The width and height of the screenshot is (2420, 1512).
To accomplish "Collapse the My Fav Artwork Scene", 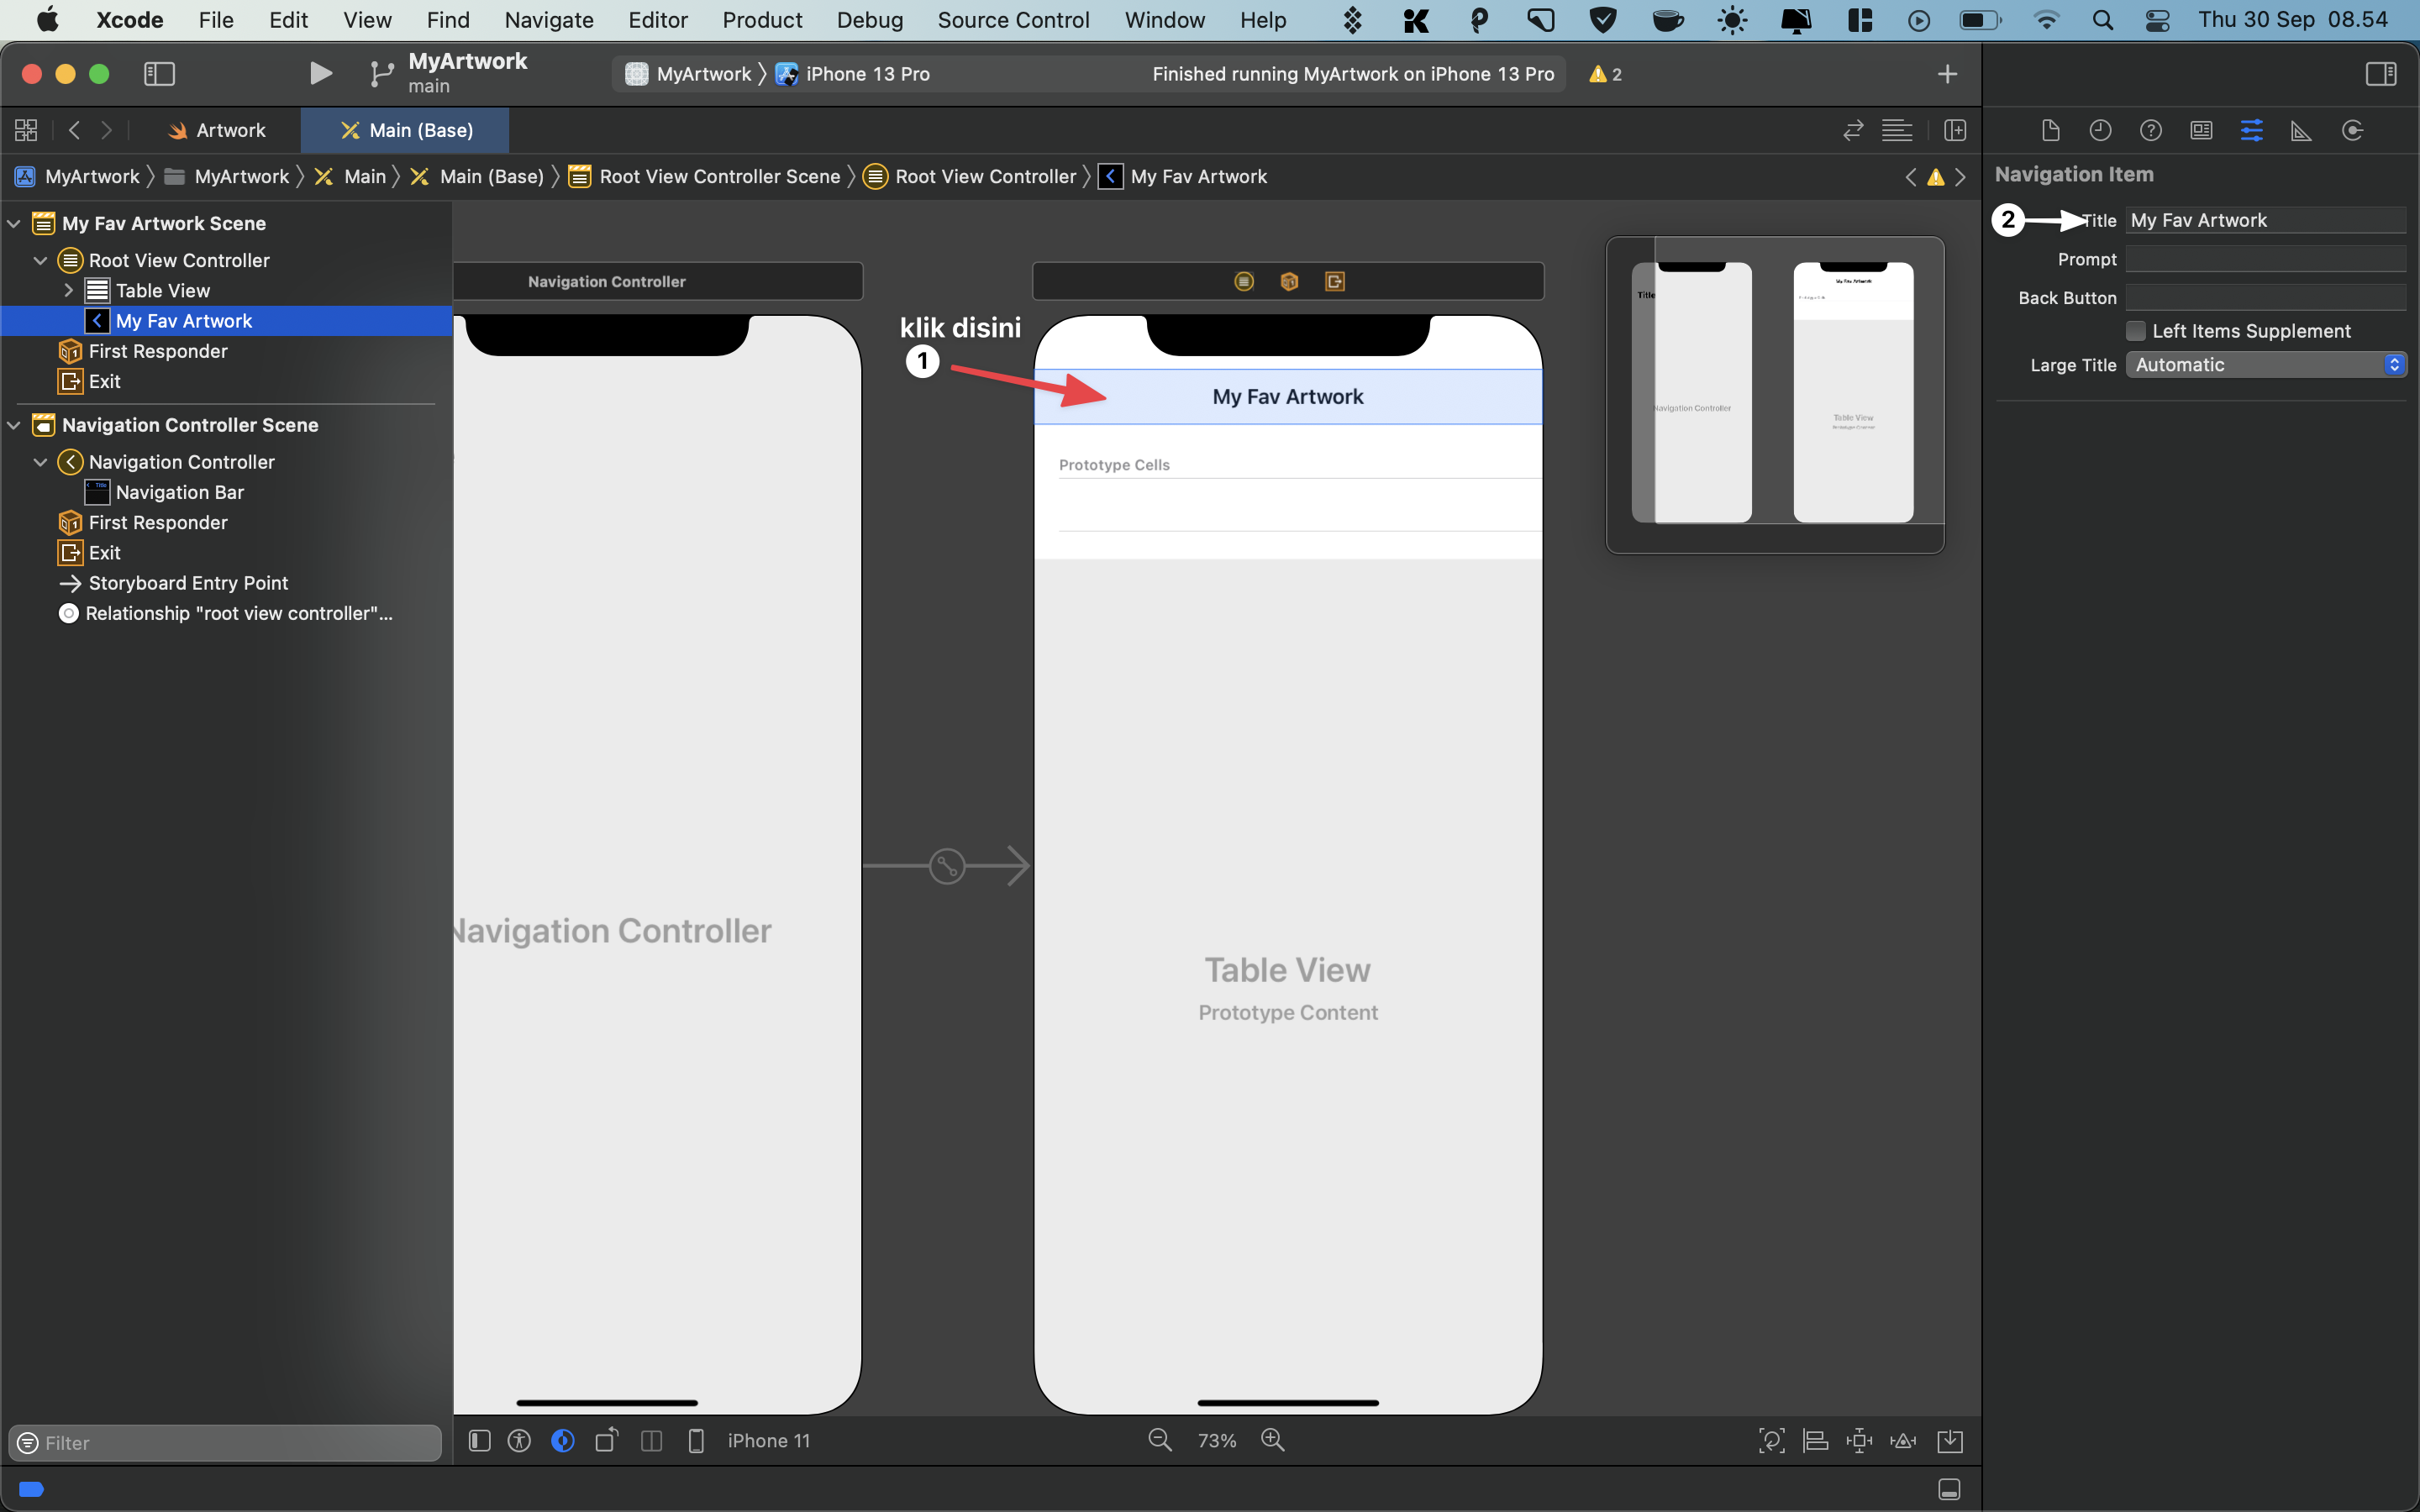I will point(14,223).
